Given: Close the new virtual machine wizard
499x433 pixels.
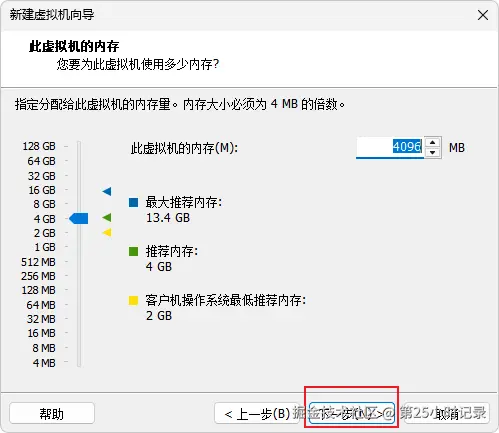Looking at the screenshot, I should (x=483, y=15).
